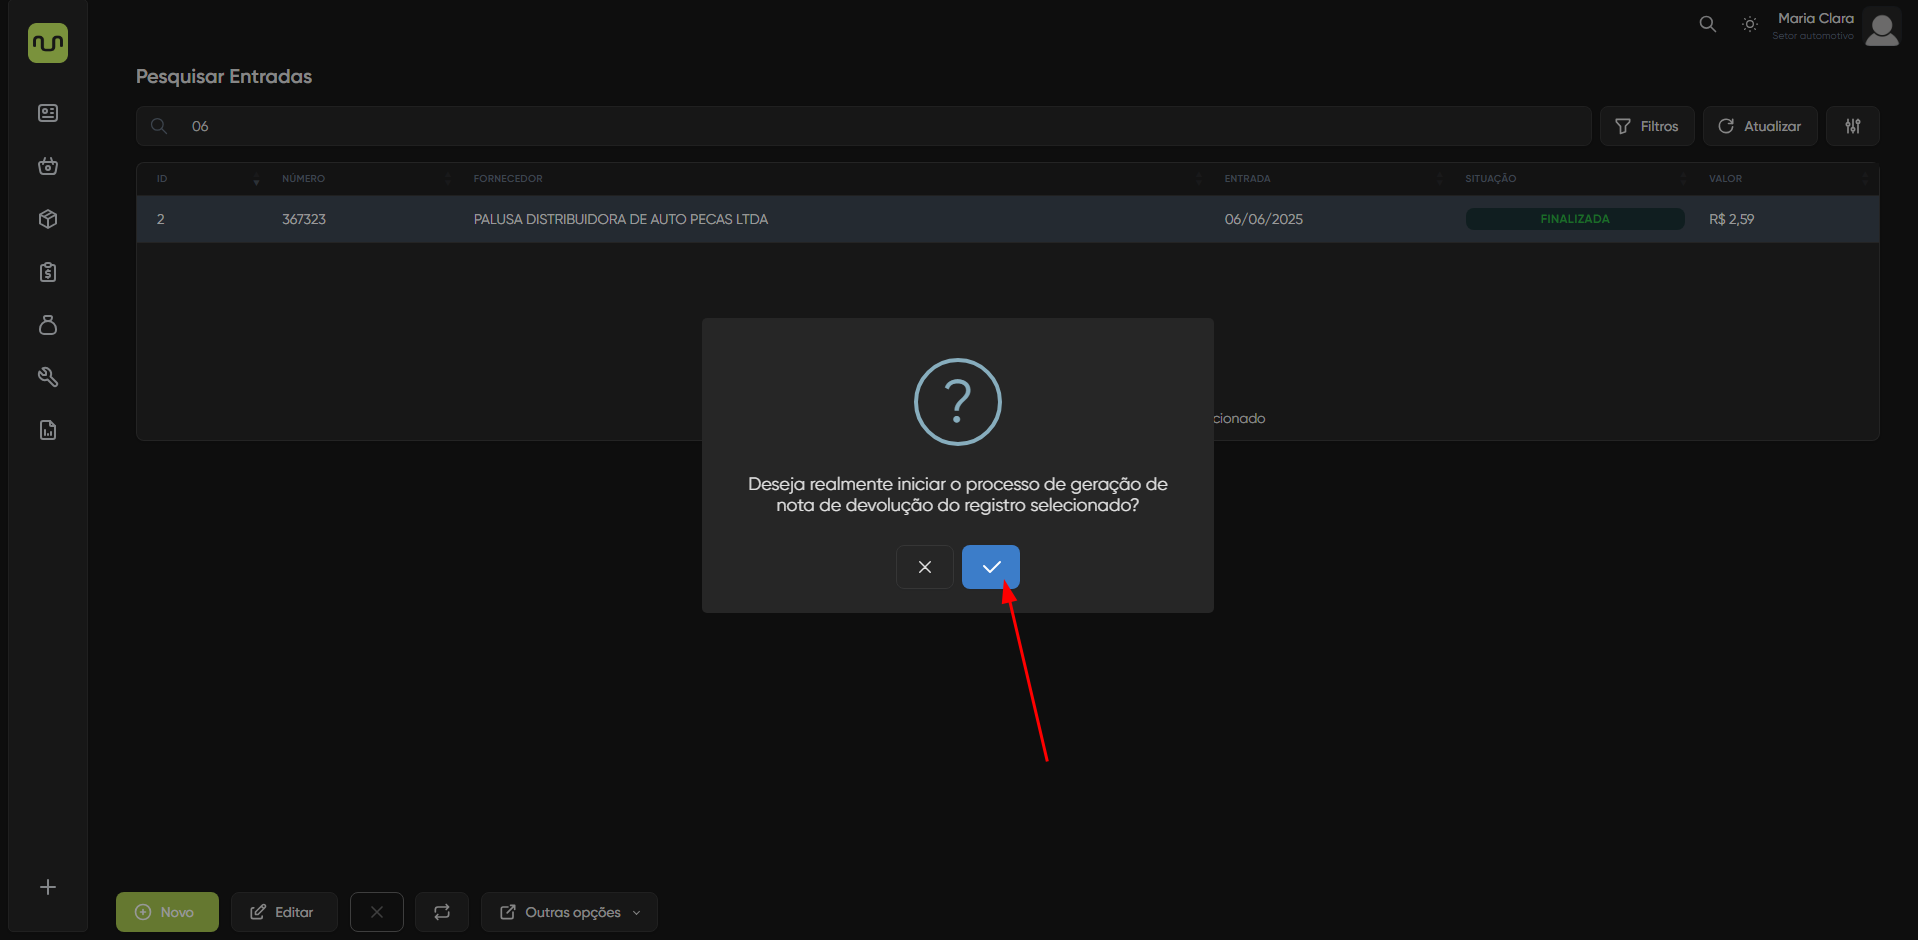This screenshot has width=1918, height=940.
Task: Open the money bag sidebar icon
Action: pos(48,325)
